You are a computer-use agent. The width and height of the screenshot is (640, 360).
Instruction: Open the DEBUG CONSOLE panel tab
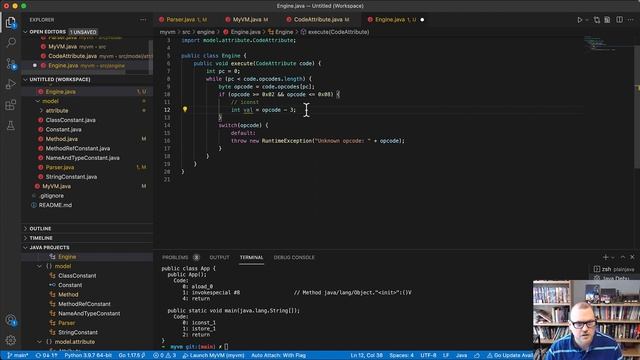(x=294, y=258)
